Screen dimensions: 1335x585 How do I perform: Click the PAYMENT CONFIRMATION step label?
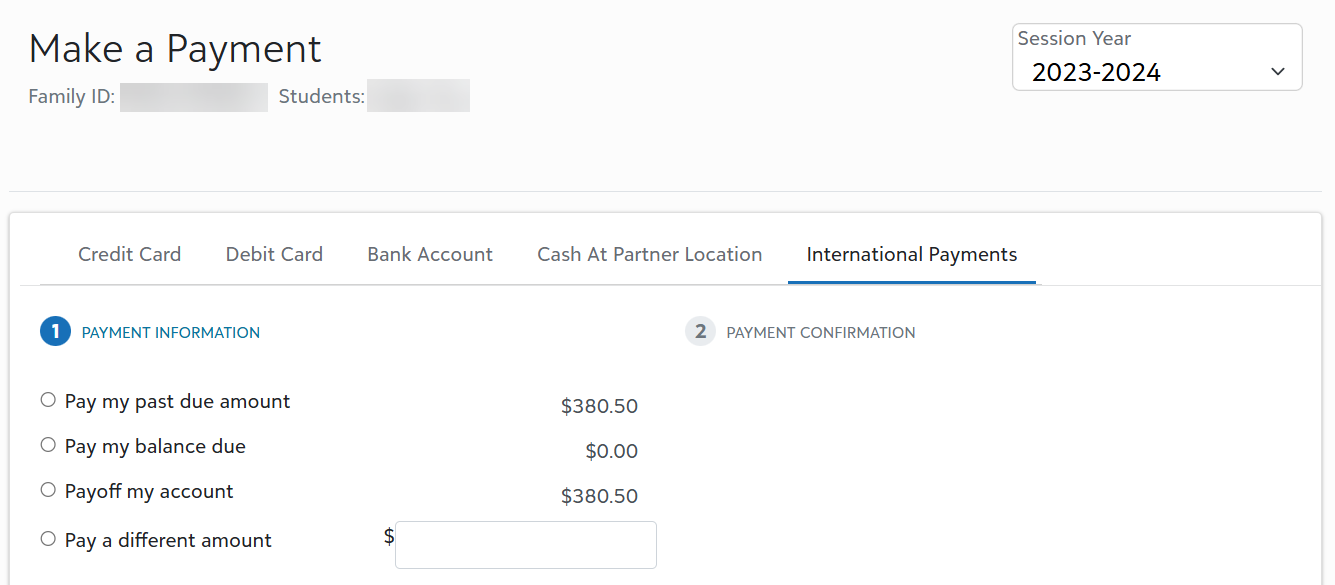(x=820, y=332)
